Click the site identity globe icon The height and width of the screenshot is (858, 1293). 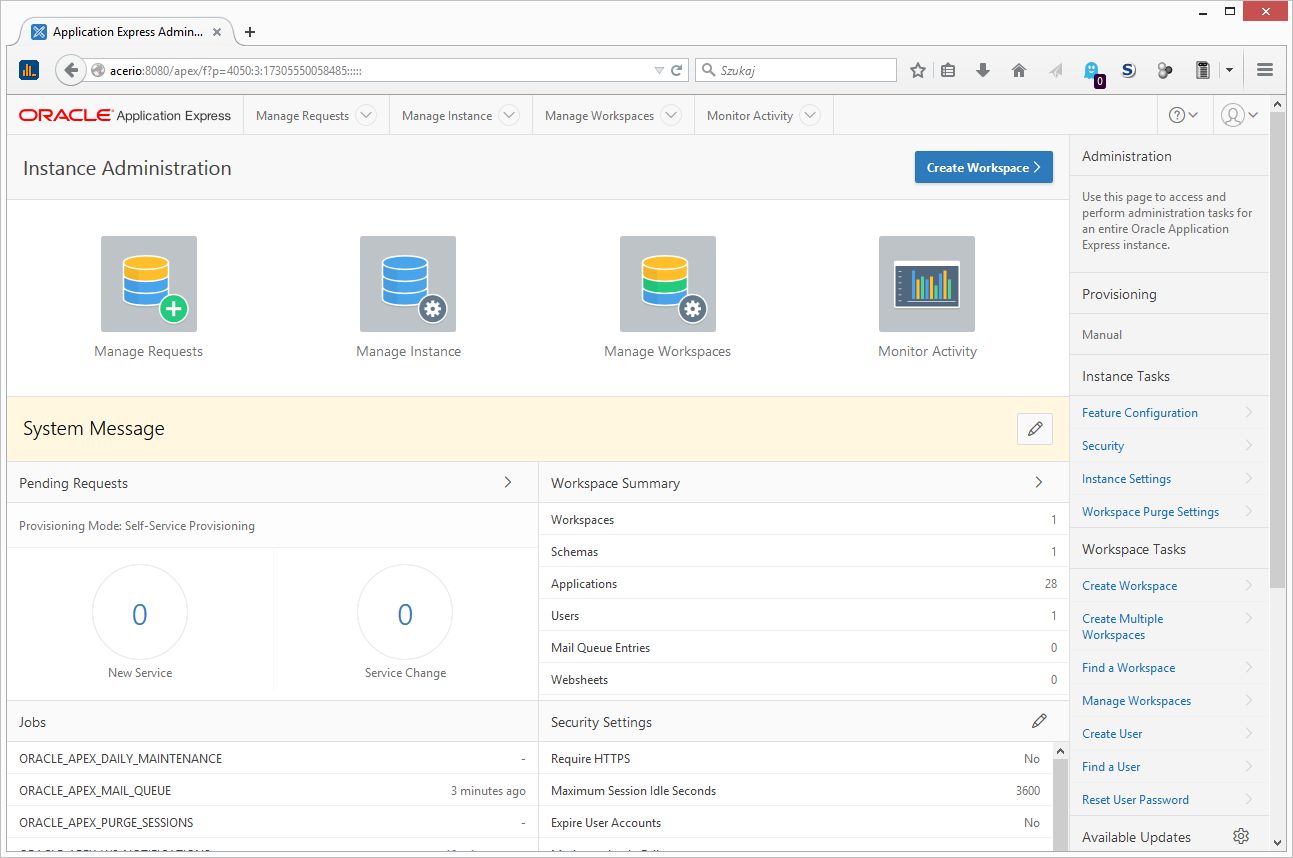[x=98, y=71]
